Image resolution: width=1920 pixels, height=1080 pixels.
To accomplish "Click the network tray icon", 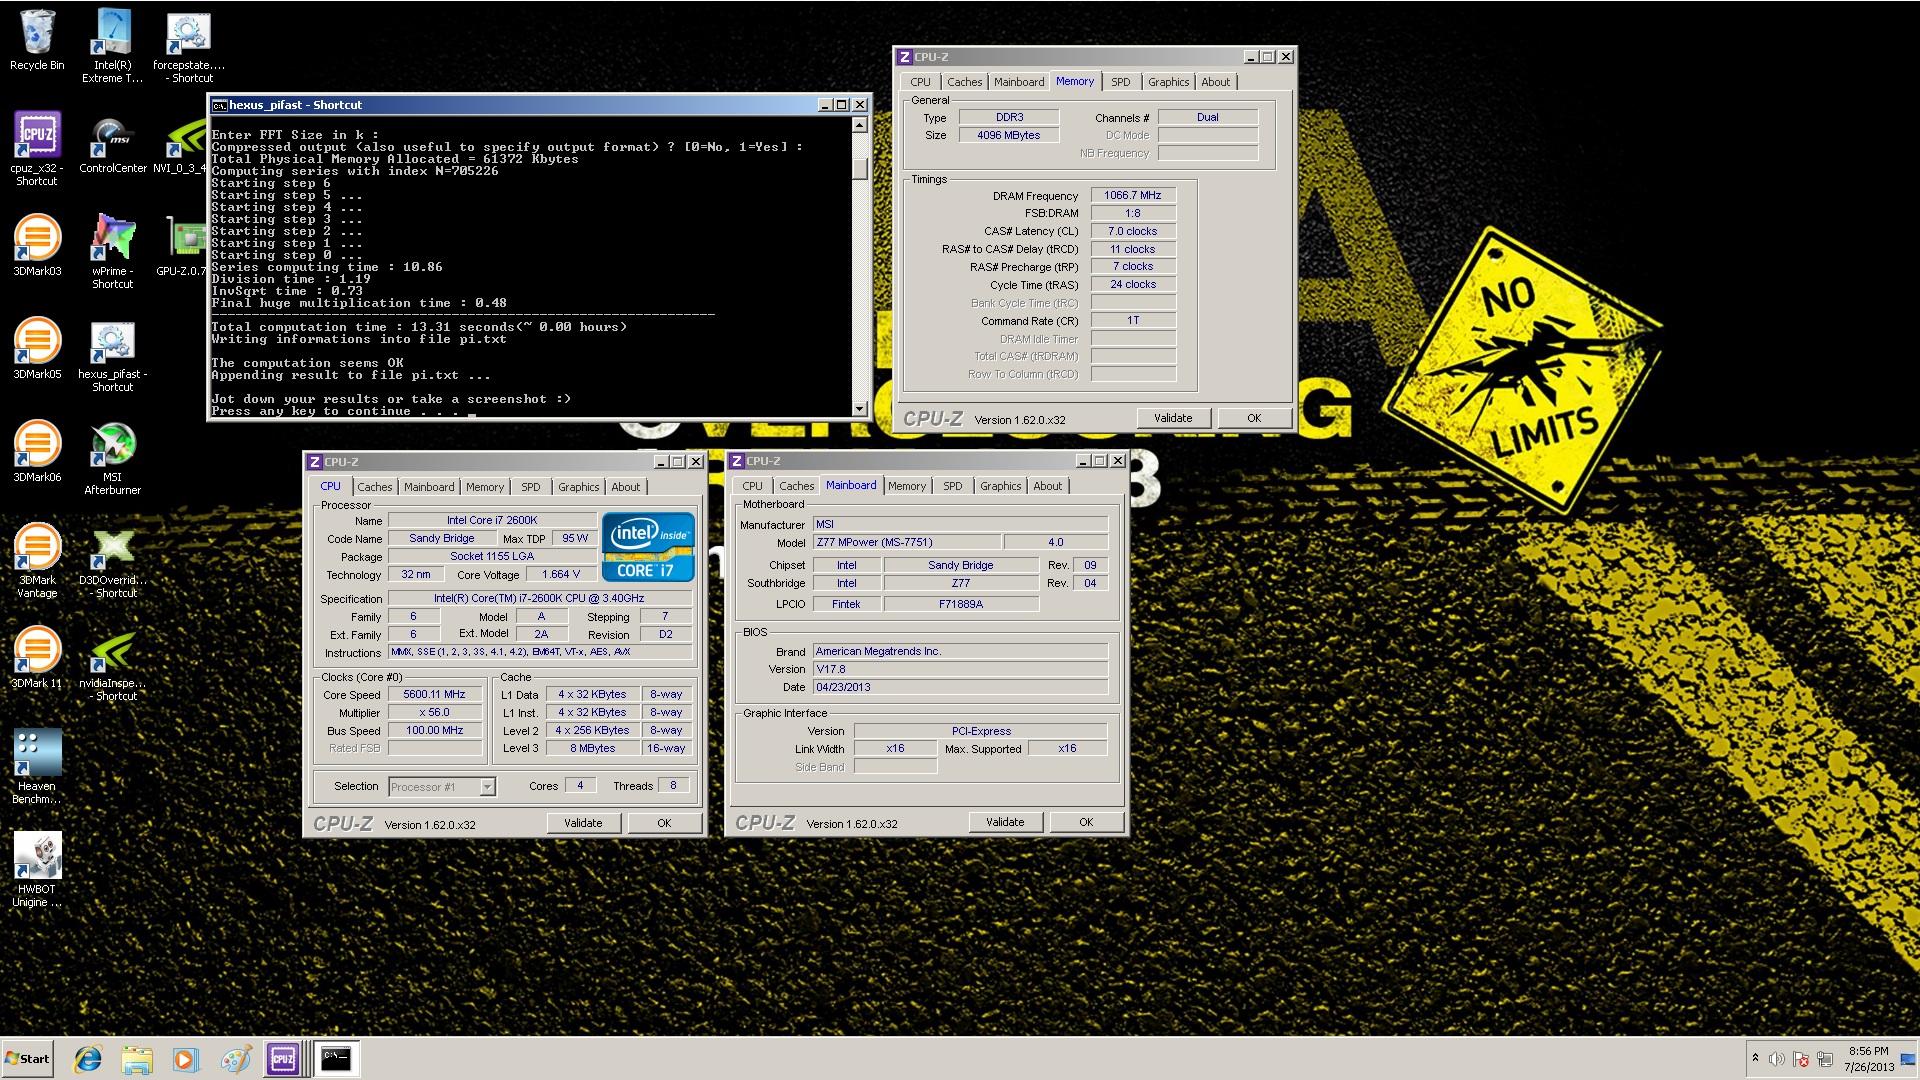I will 1825,1059.
